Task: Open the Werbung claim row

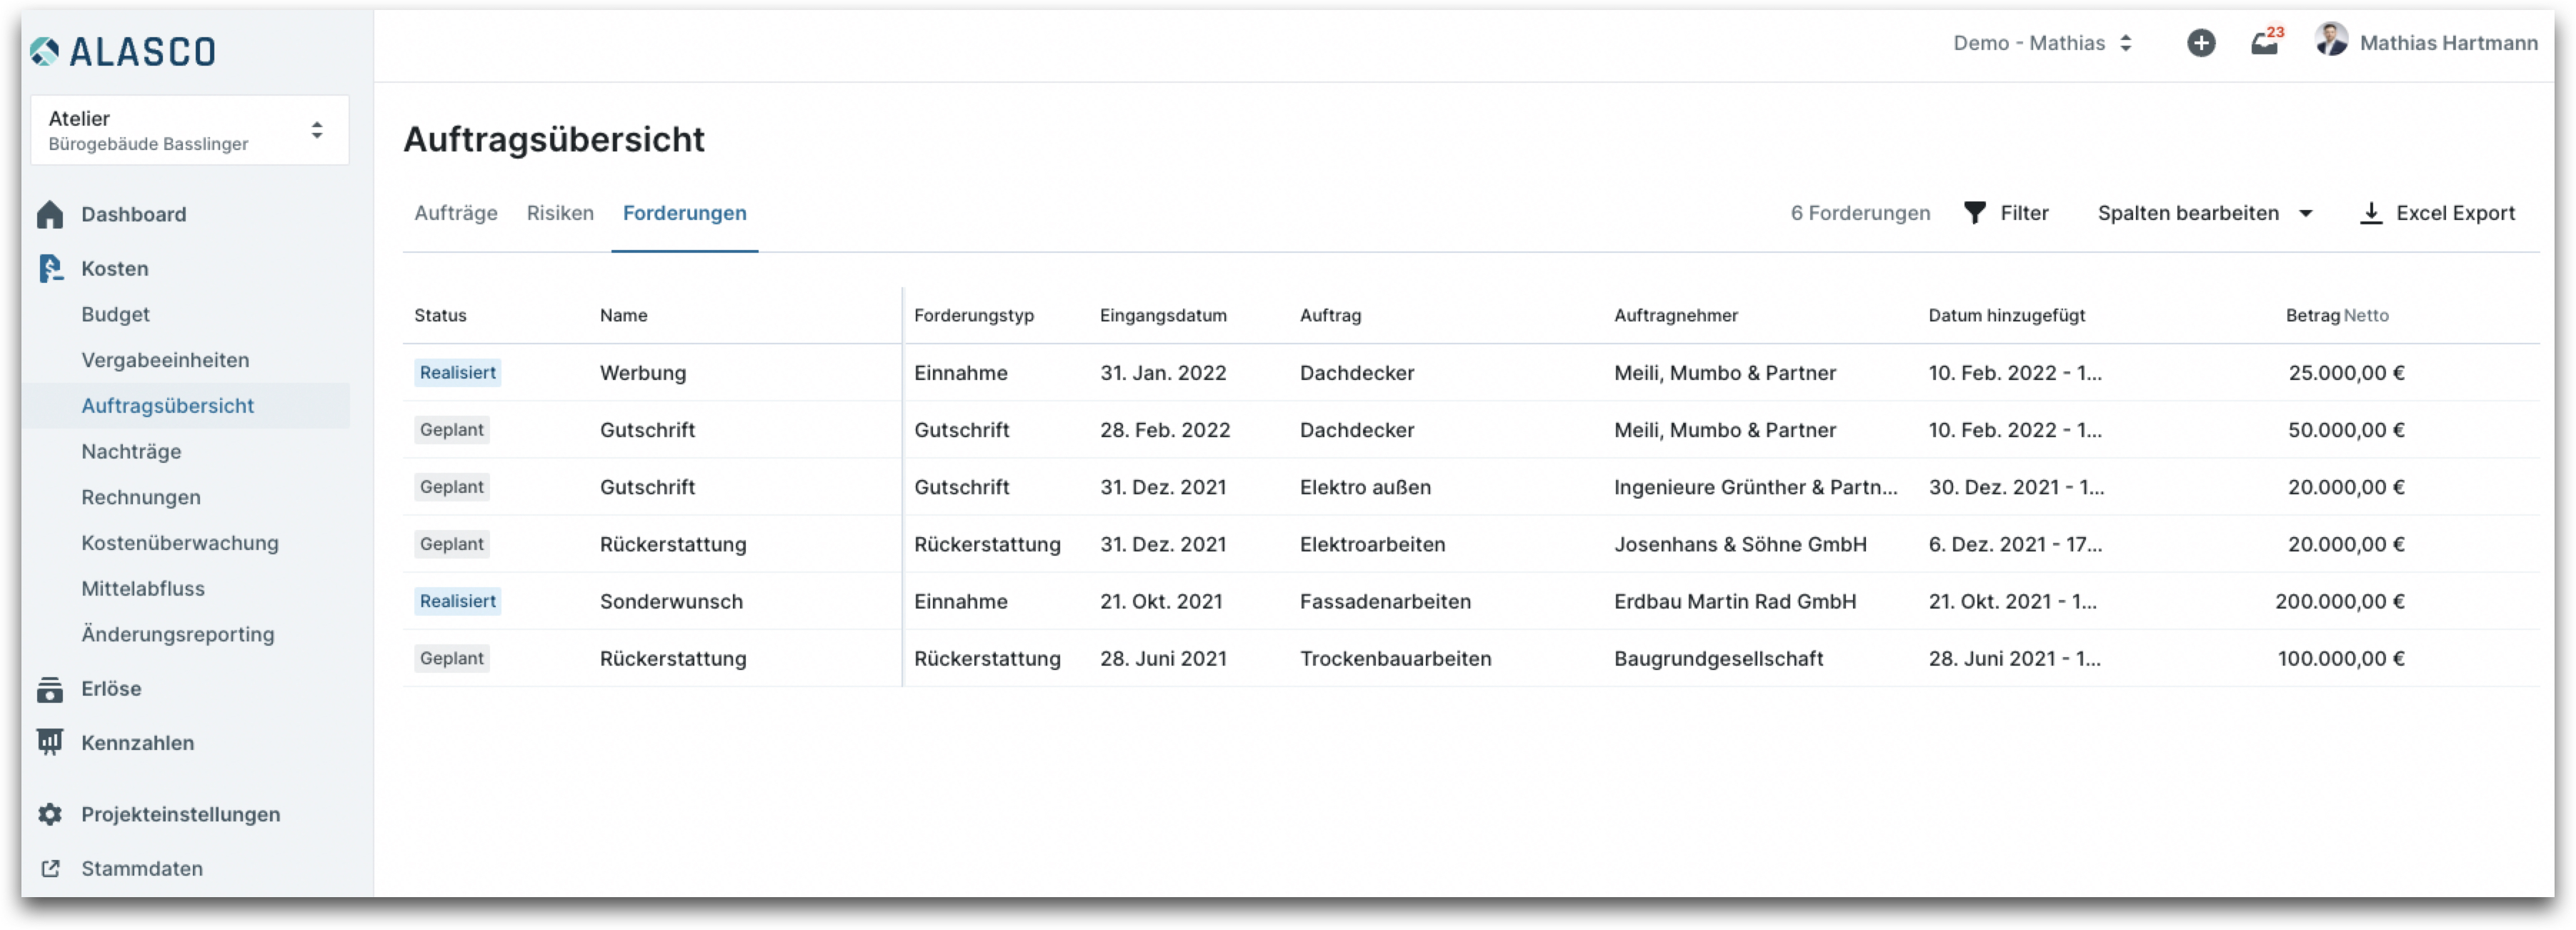Action: 1470,373
